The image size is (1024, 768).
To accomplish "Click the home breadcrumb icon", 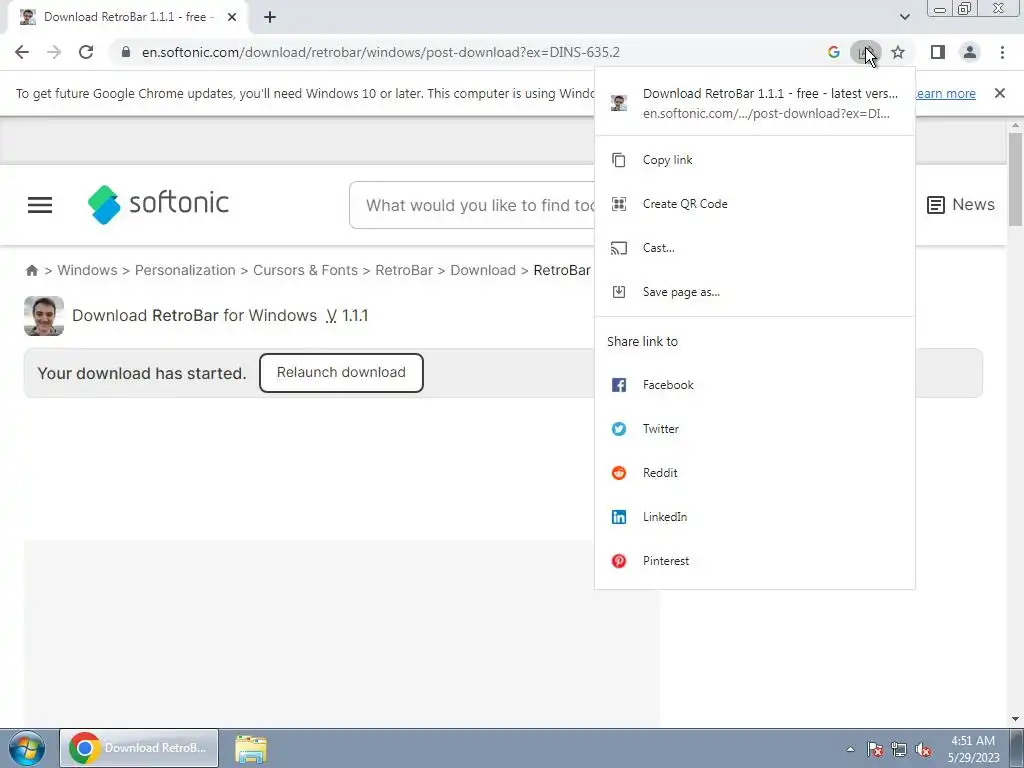I will point(31,270).
